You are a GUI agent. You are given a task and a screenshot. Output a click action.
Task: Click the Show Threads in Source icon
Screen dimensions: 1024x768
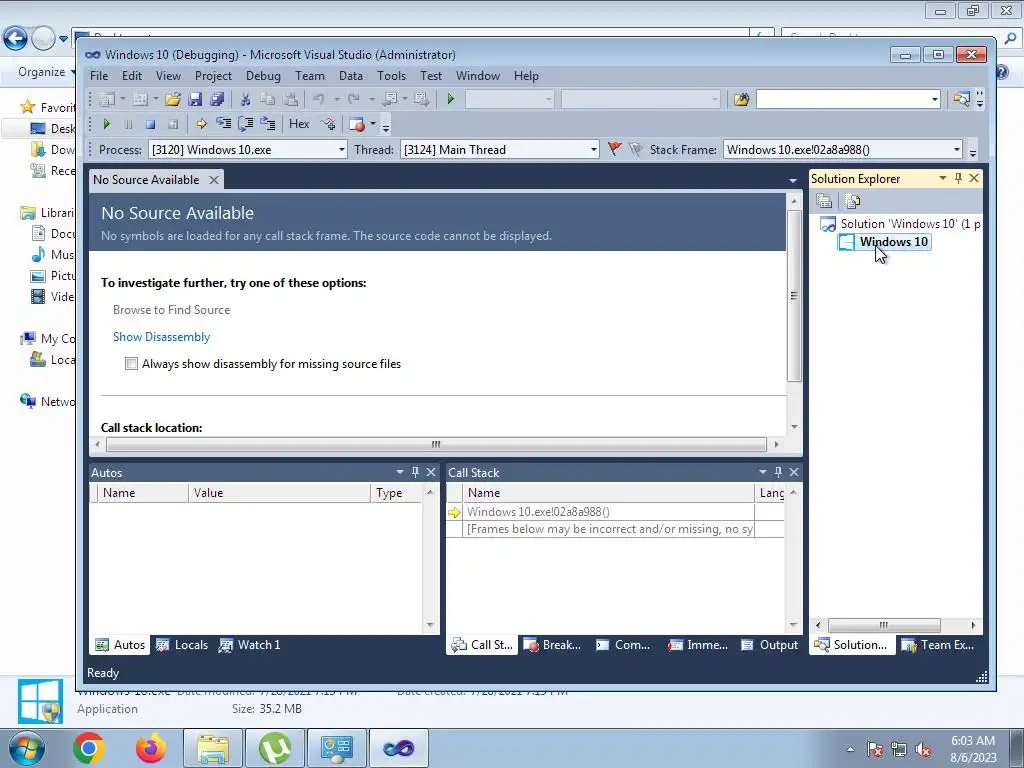(x=328, y=123)
